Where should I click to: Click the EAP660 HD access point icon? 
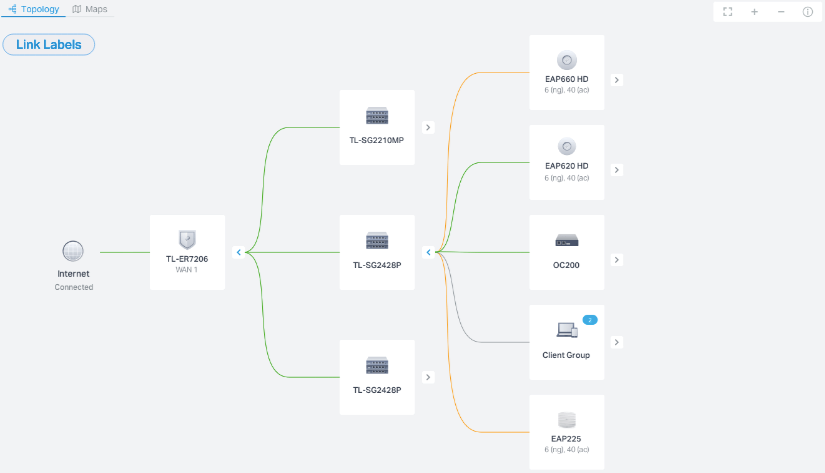coord(567,60)
